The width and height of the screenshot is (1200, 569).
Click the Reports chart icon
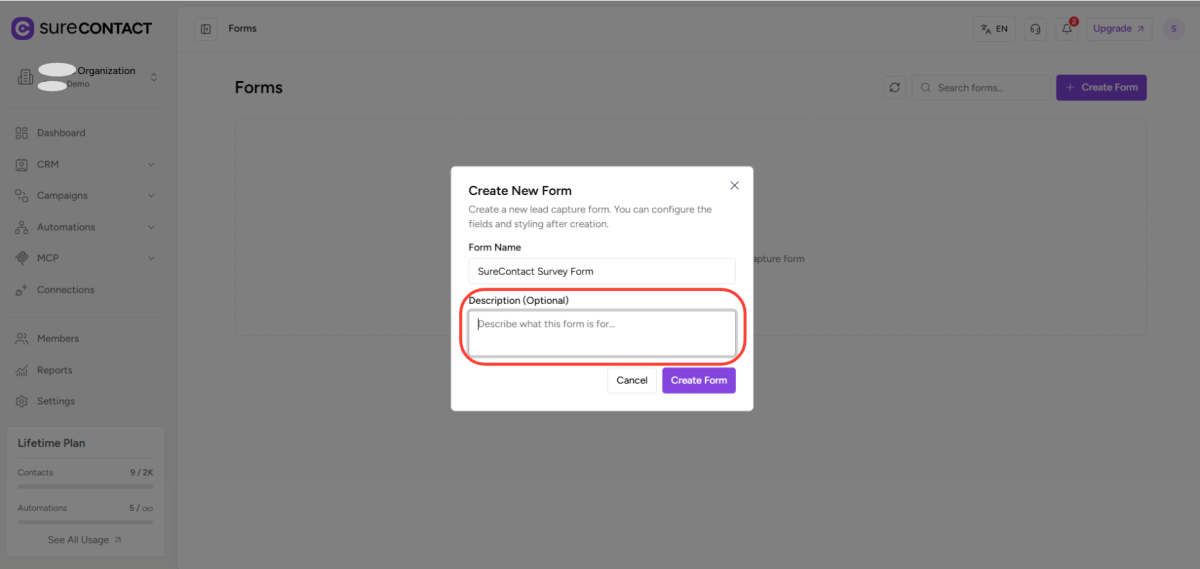22,370
